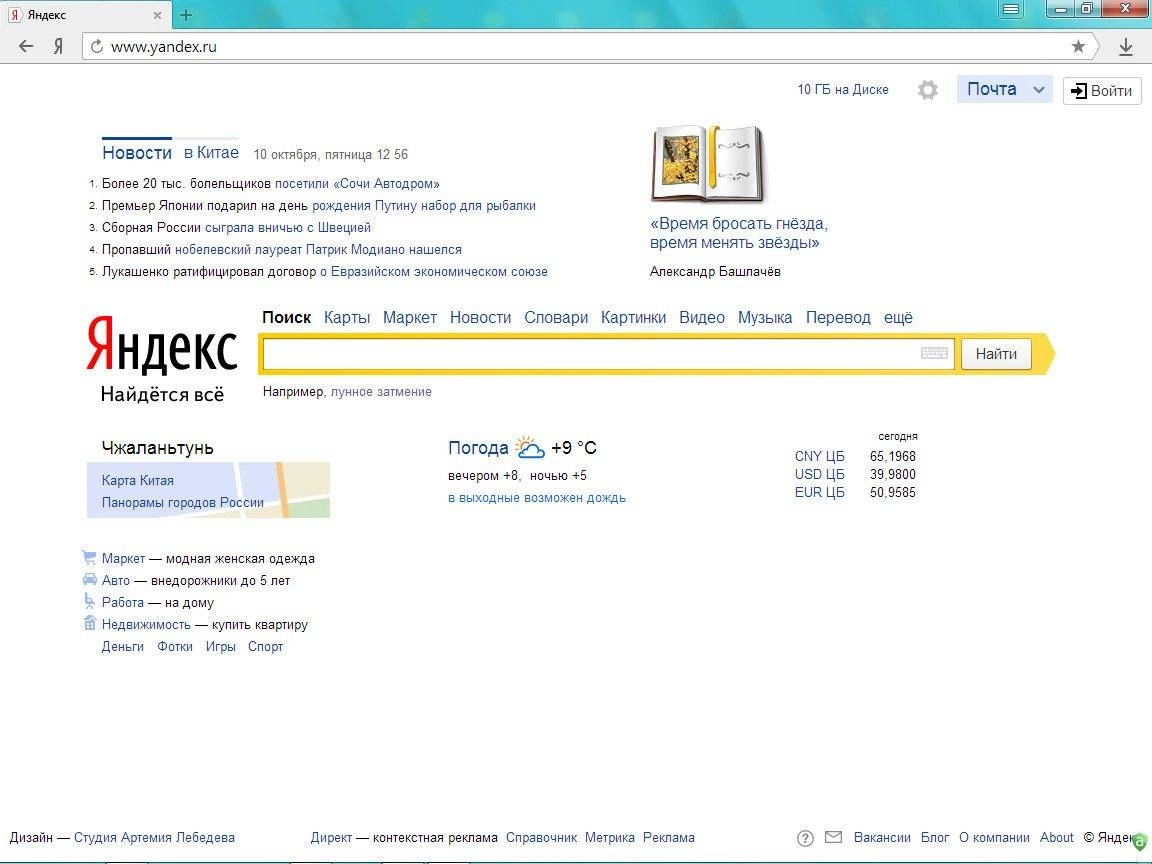Open the Деньги service link
The image size is (1152, 864).
click(123, 647)
